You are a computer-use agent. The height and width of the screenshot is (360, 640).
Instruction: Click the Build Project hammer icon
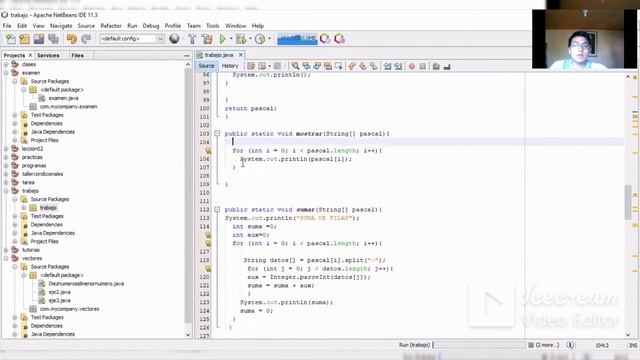[x=192, y=39]
